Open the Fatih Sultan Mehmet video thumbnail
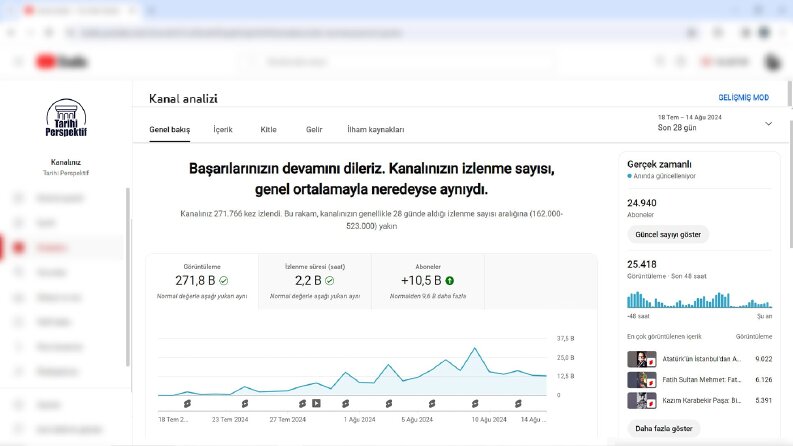This screenshot has height=446, width=793. [642, 380]
